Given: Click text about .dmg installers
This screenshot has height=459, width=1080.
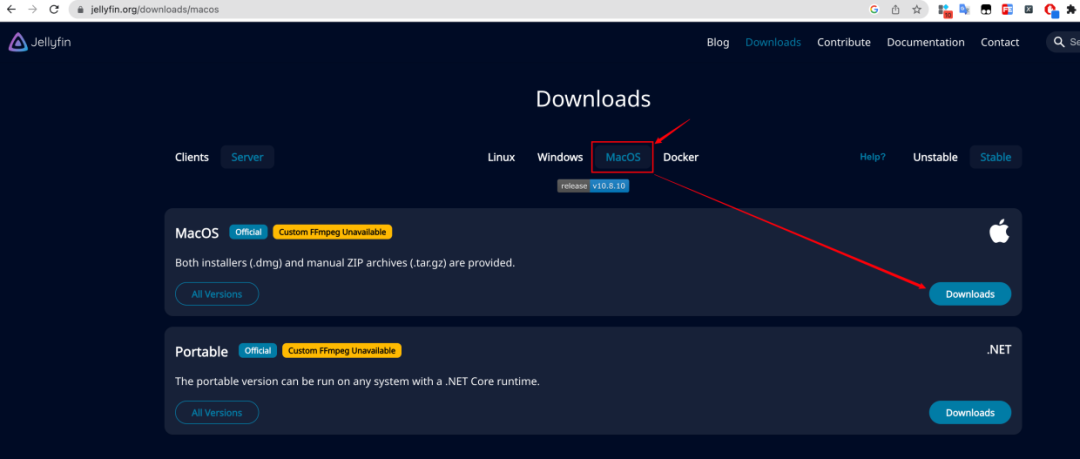Looking at the screenshot, I should click(x=345, y=263).
